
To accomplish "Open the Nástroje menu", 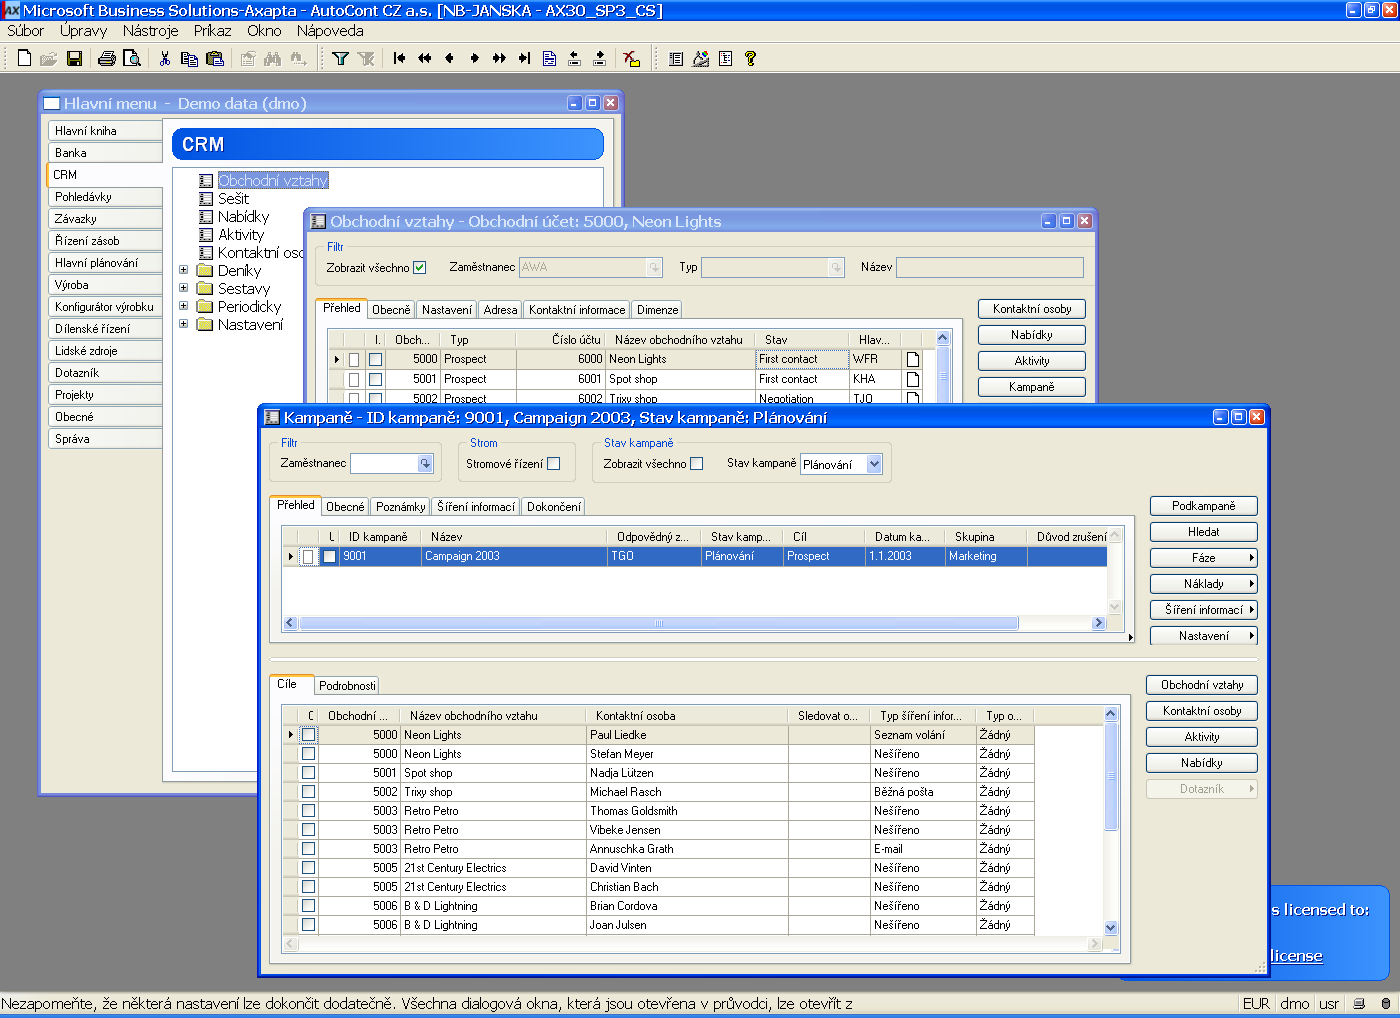I will point(151,31).
